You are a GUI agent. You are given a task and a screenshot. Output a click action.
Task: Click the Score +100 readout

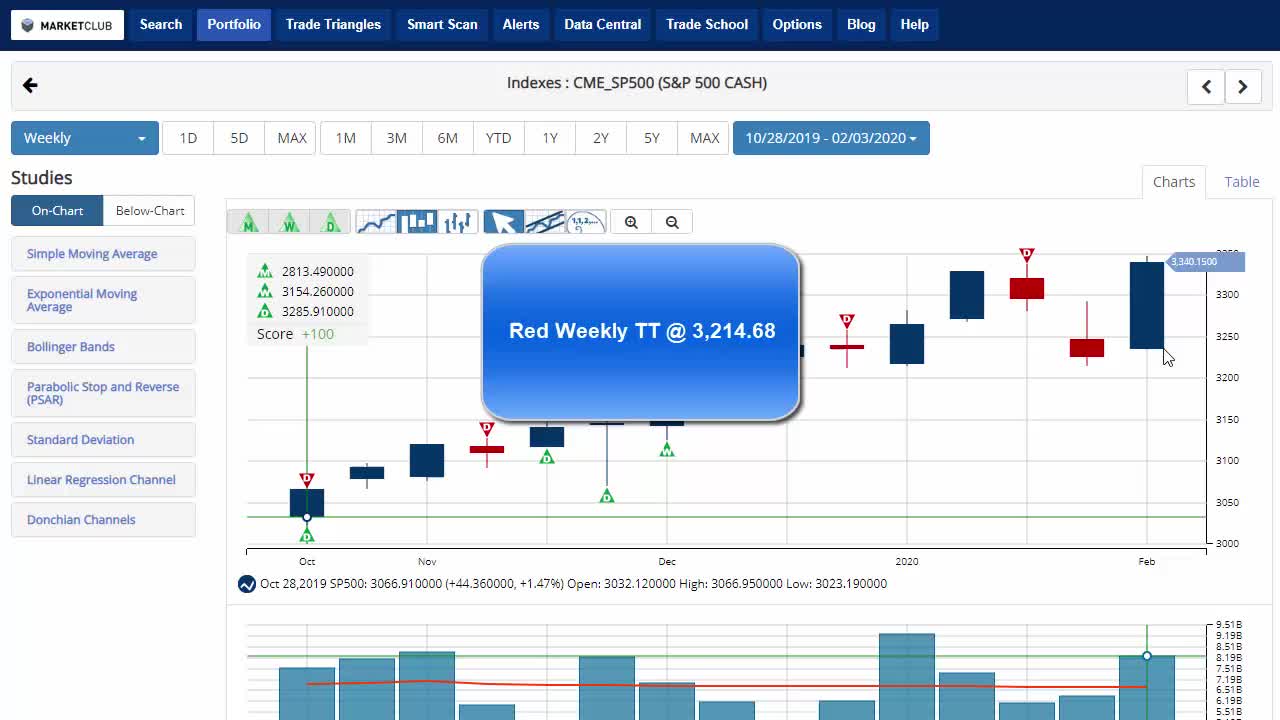296,334
